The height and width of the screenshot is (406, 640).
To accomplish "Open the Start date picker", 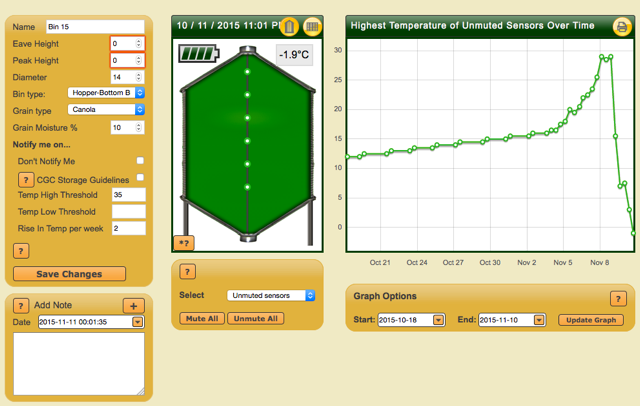I will (438, 320).
